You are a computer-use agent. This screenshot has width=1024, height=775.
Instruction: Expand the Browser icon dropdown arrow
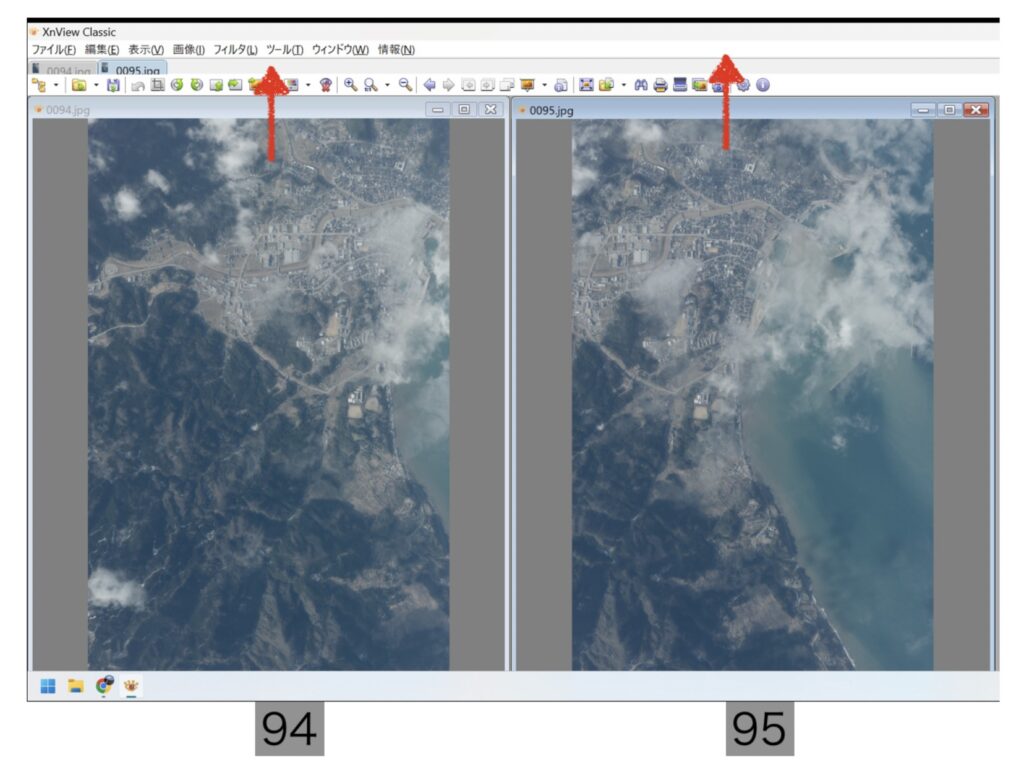56,86
